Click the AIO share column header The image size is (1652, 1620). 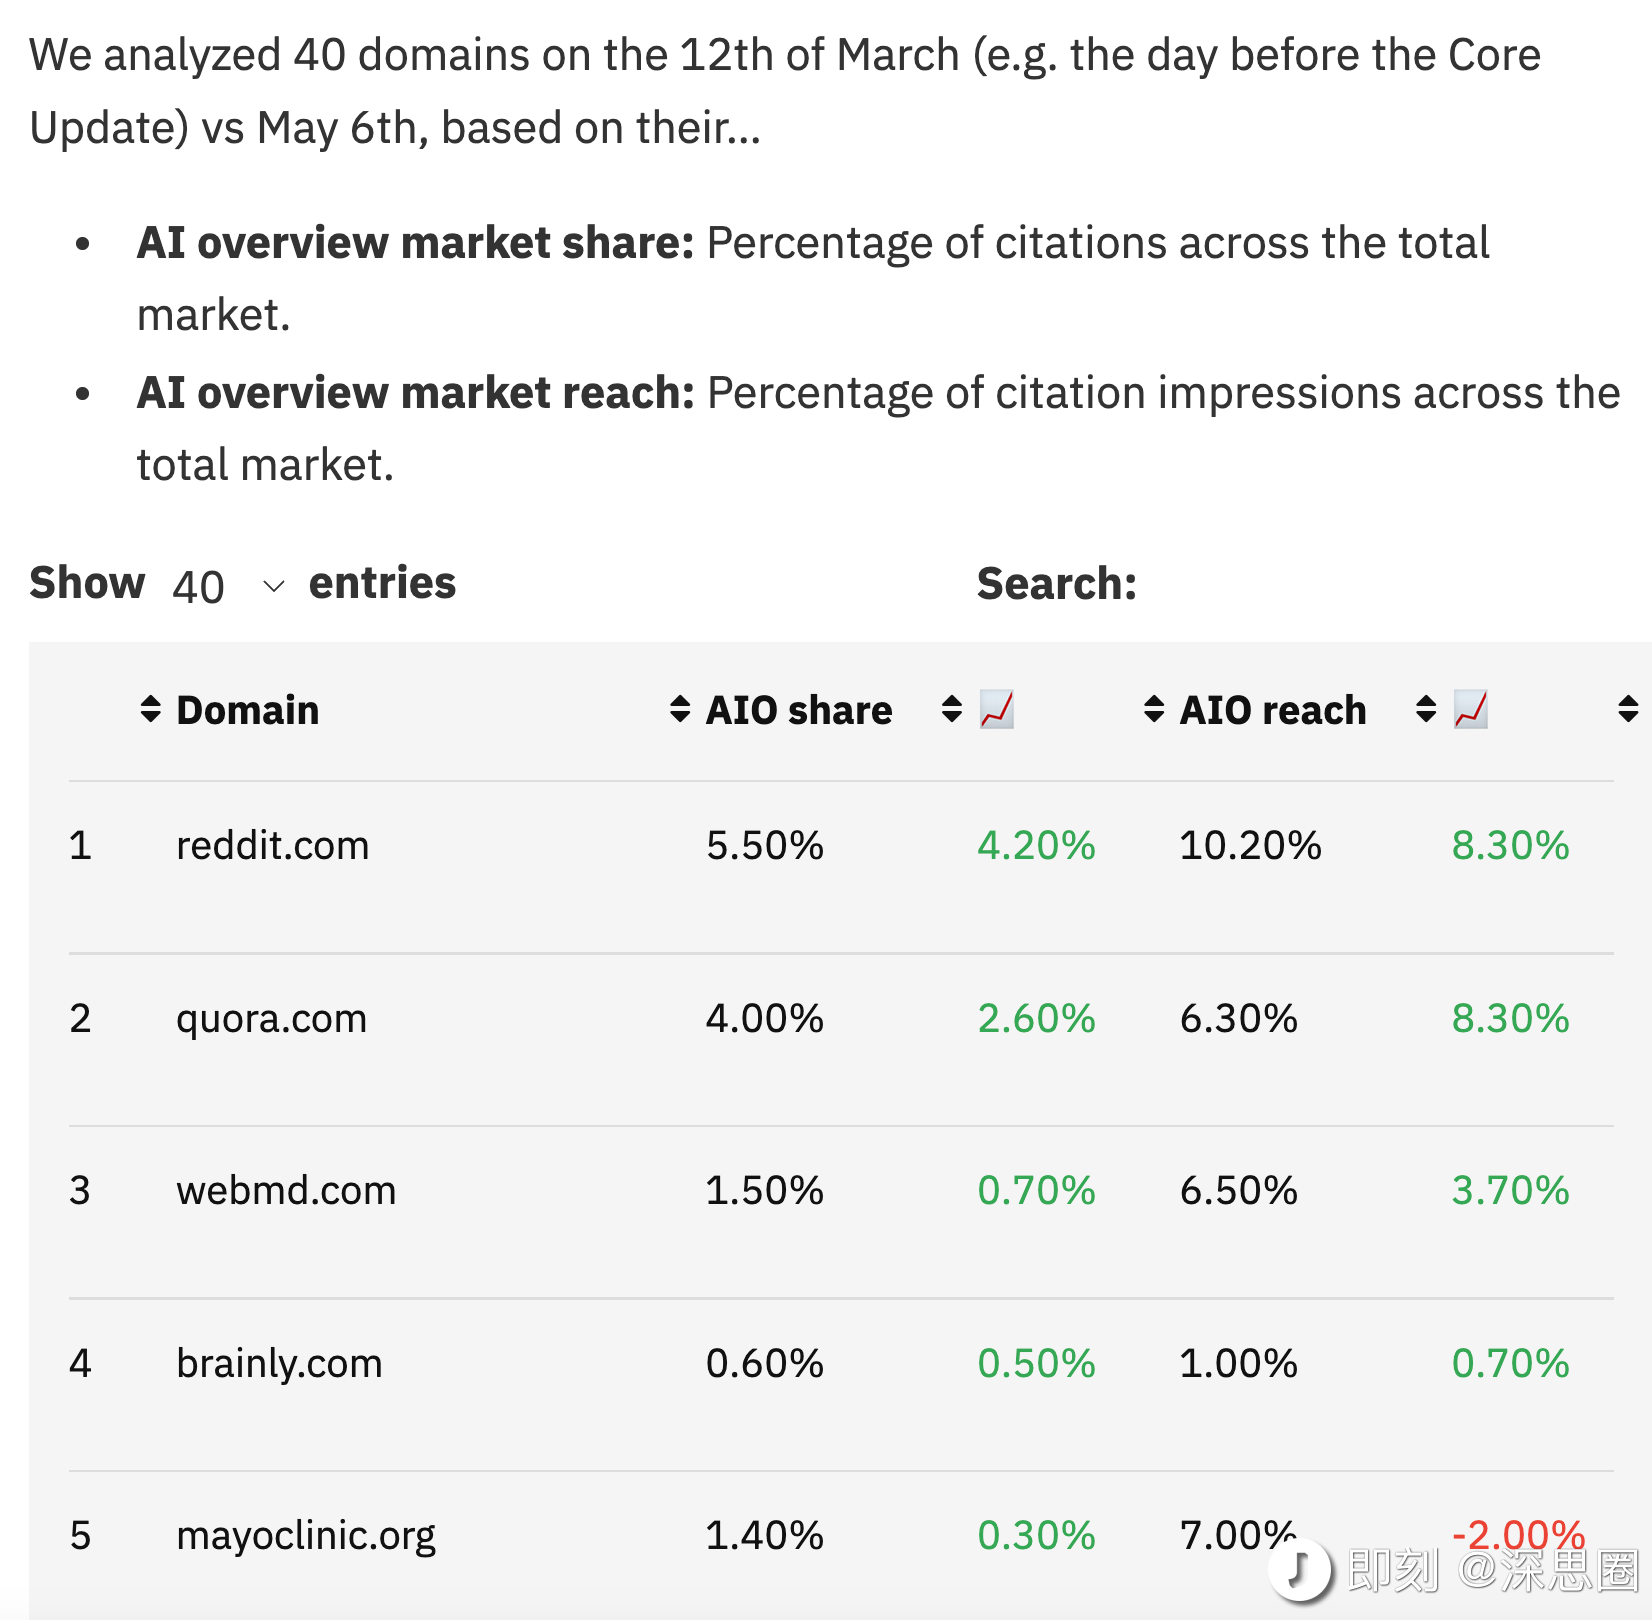pyautogui.click(x=799, y=710)
